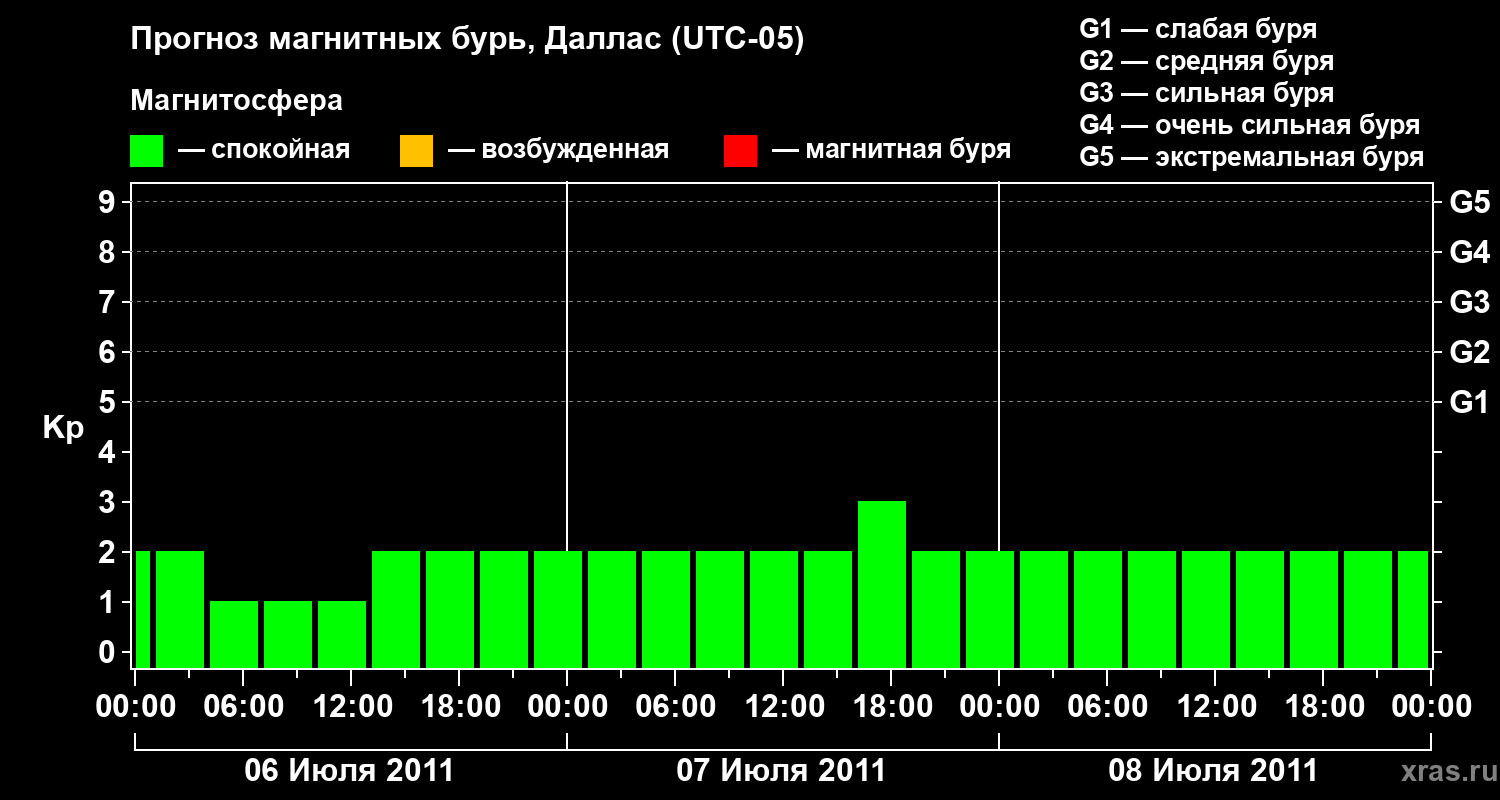Click the 'Магнитосфера' heading
Screen dimensions: 1500x800
pos(237,101)
